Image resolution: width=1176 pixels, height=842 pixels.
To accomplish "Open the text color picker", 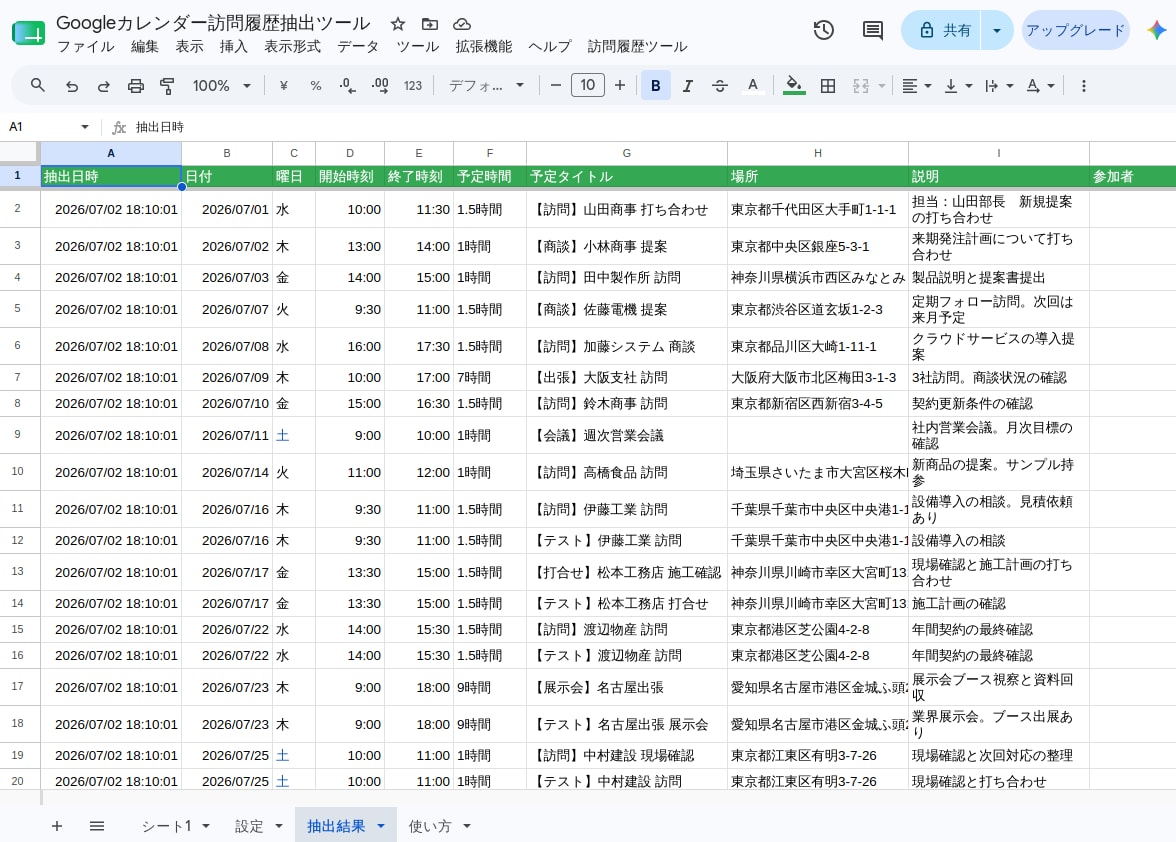I will (753, 85).
